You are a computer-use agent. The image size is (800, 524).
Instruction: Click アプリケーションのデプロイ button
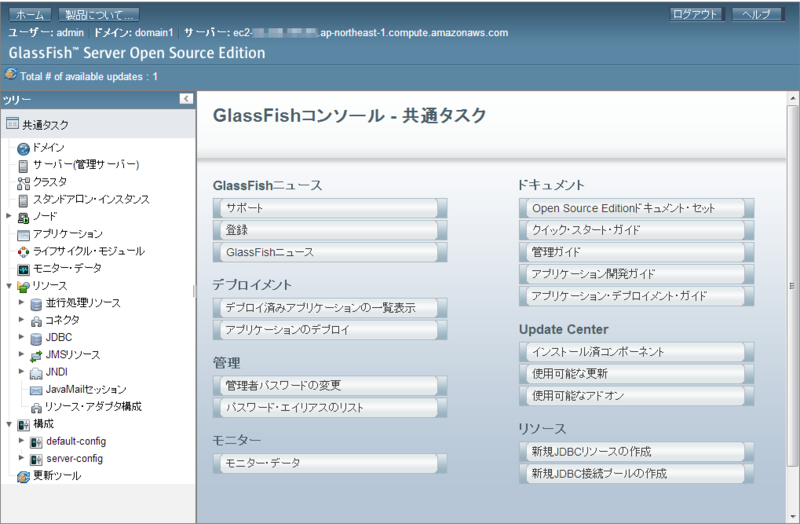coord(330,330)
